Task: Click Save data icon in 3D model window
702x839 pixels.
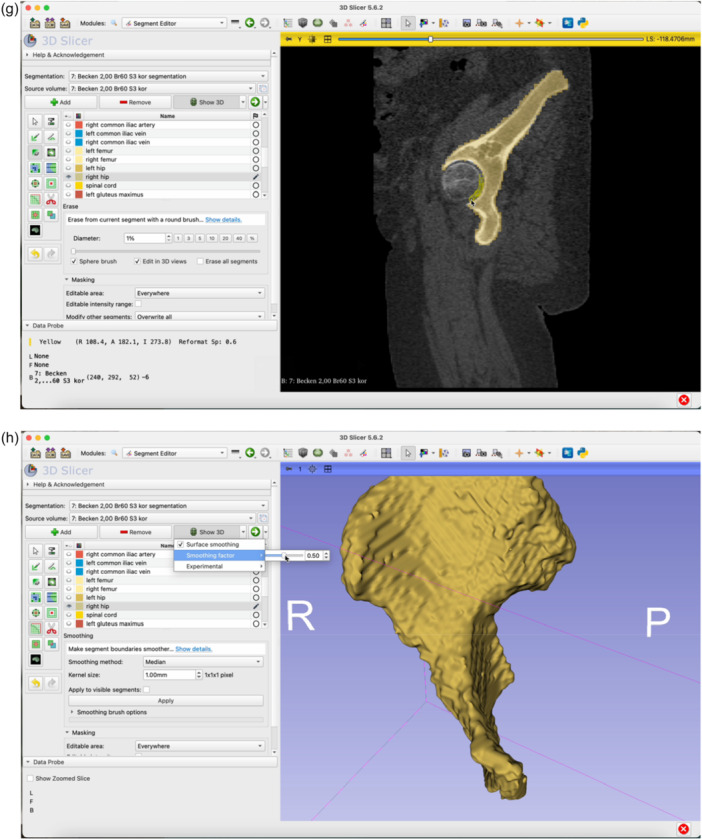Action: [65, 453]
